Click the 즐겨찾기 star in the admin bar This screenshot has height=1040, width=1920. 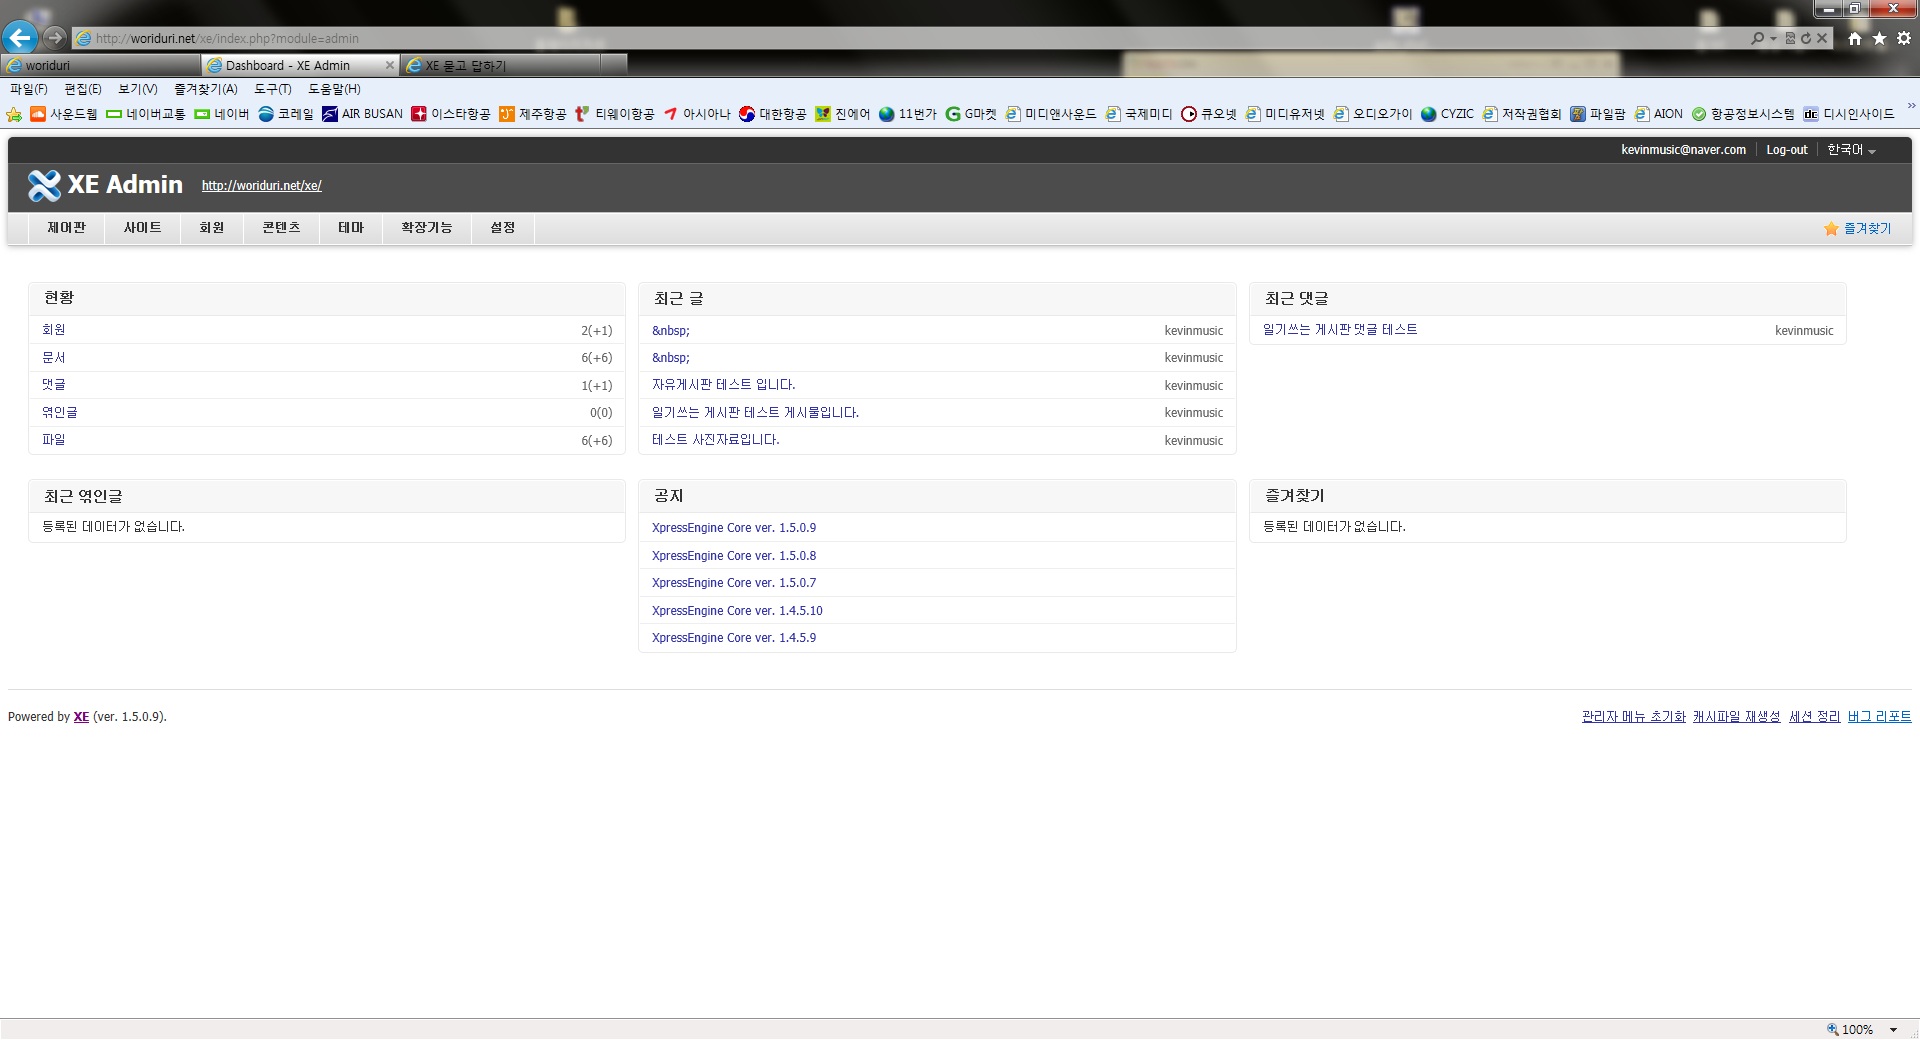point(1831,228)
